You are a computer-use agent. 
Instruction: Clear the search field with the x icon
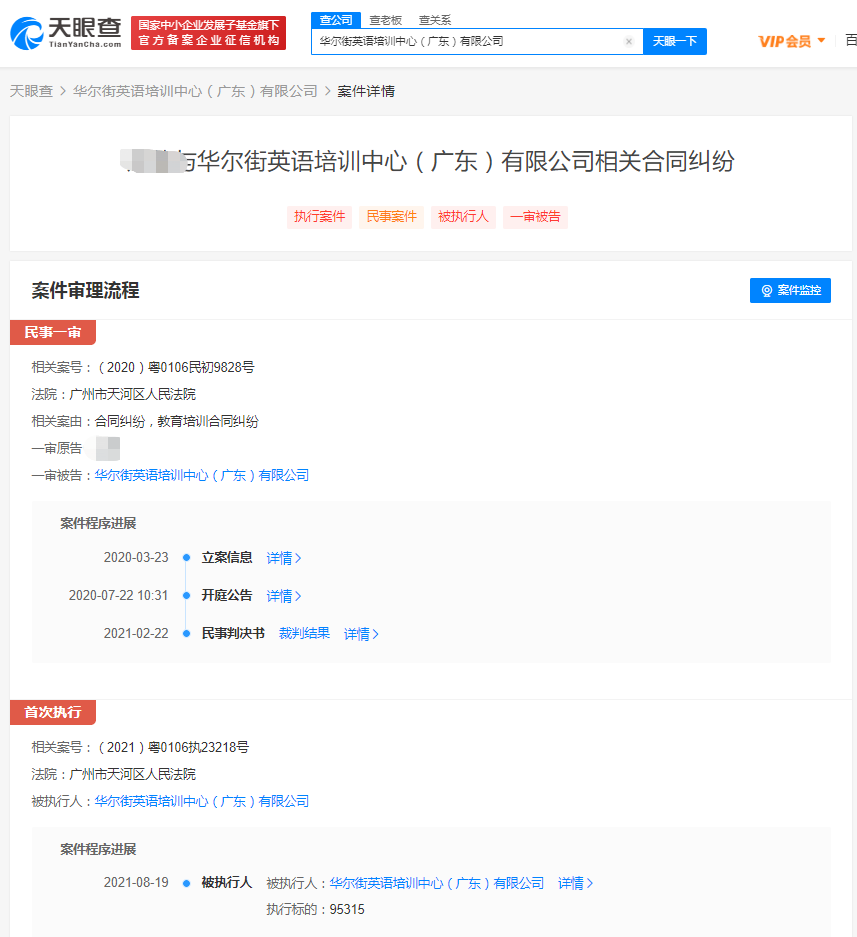629,41
